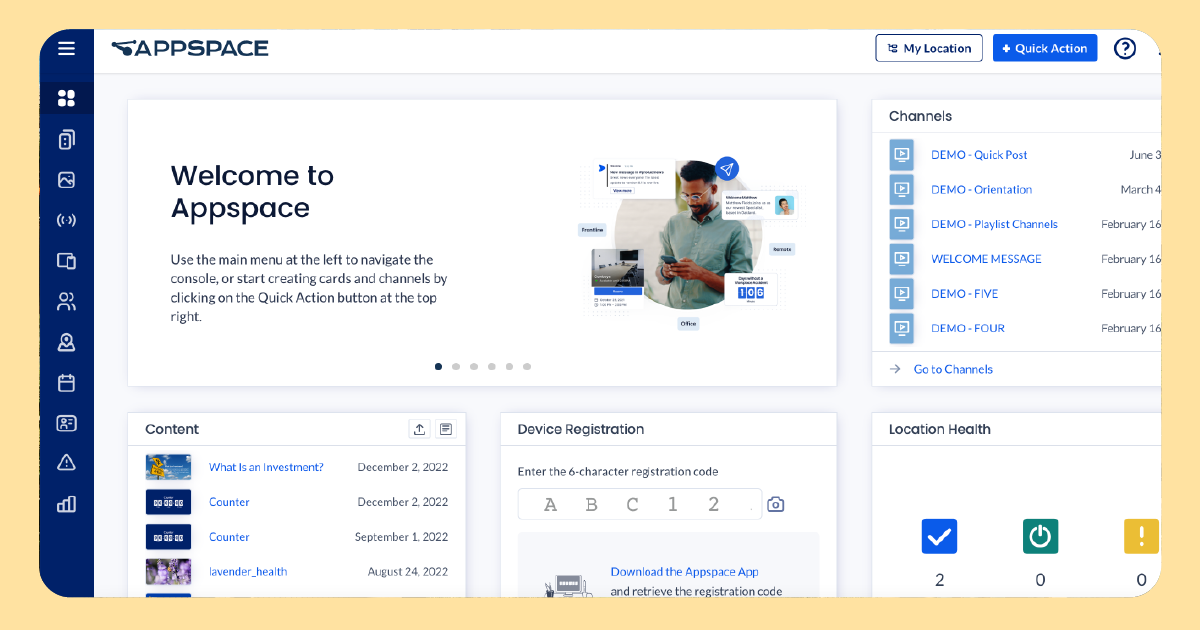The height and width of the screenshot is (630, 1200).
Task: Open the DEMO - FIVE channel
Action: (964, 294)
